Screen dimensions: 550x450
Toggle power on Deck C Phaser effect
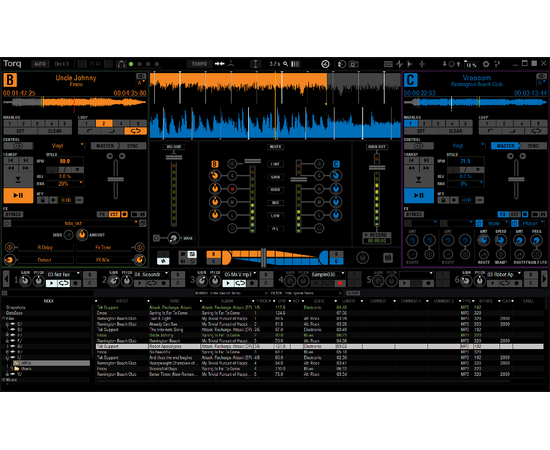click(515, 223)
